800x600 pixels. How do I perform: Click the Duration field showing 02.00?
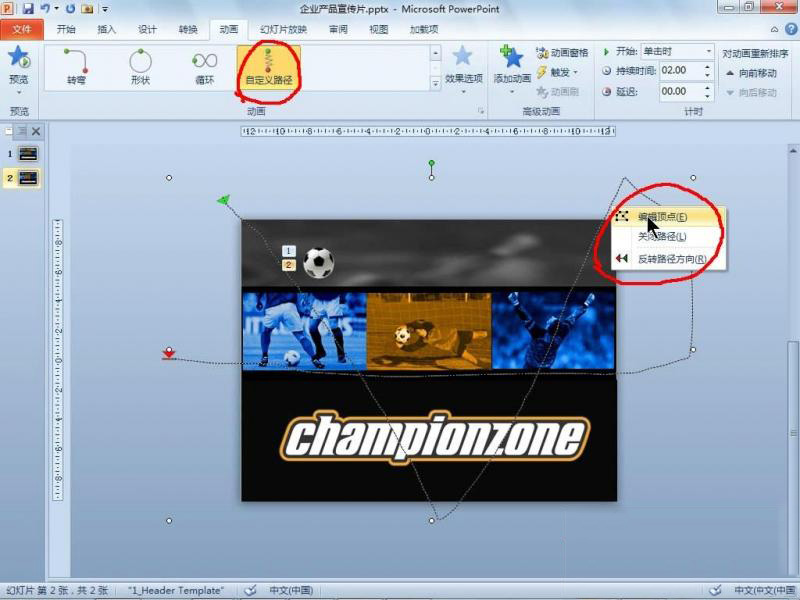pyautogui.click(x=681, y=70)
